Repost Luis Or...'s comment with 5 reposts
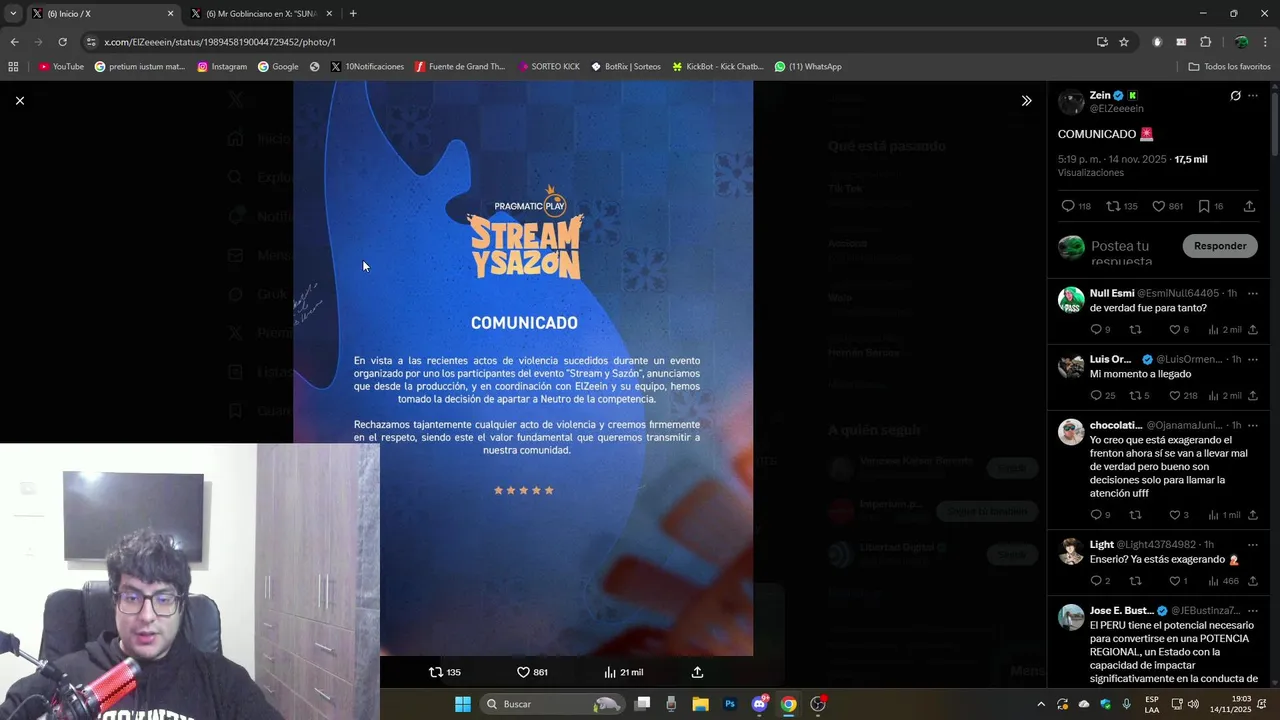The width and height of the screenshot is (1280, 720). (x=1139, y=396)
